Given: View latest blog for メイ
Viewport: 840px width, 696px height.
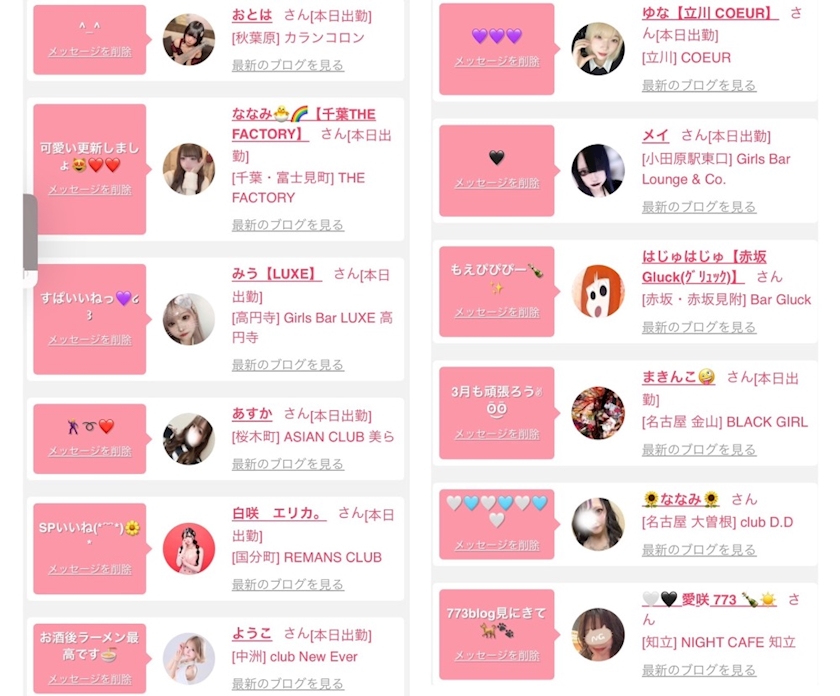Looking at the screenshot, I should click(x=699, y=207).
